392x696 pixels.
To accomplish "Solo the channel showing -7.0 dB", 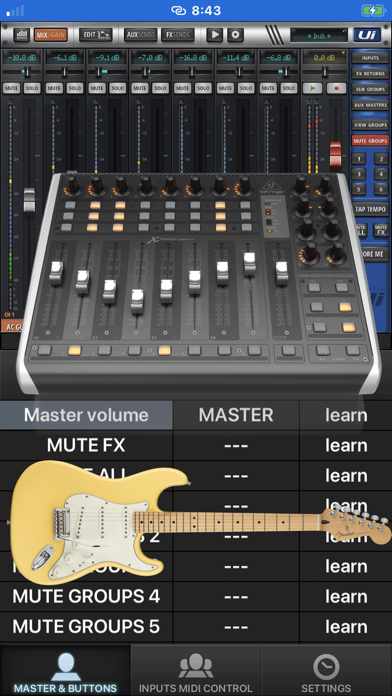I will pos(160,88).
